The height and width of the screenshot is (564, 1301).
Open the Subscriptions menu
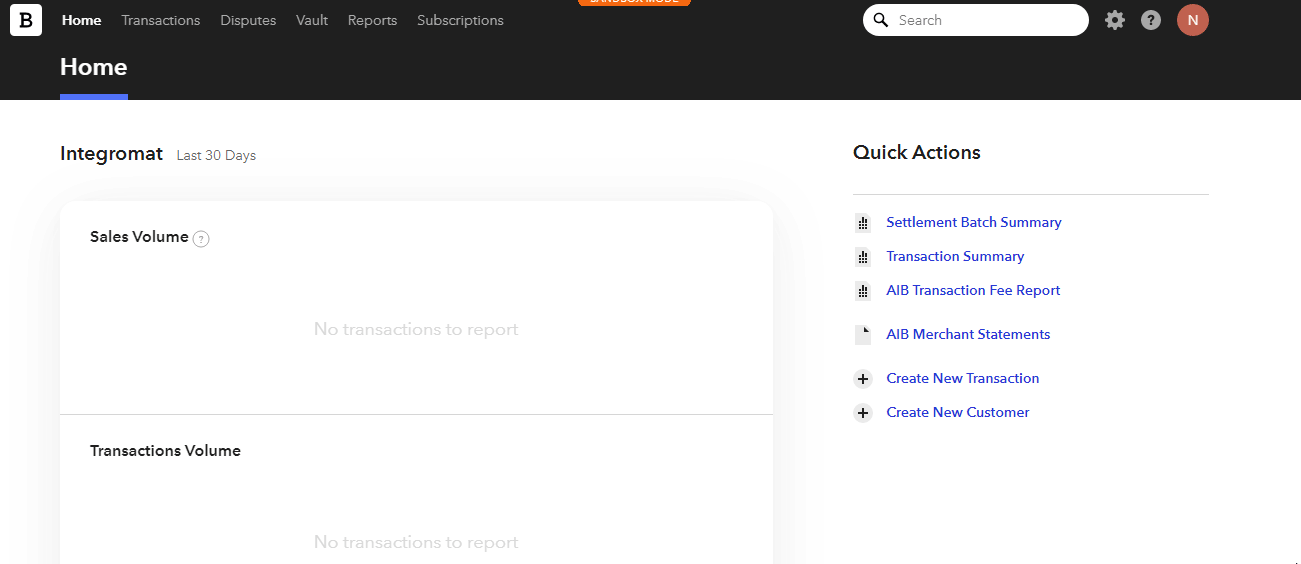coord(460,20)
